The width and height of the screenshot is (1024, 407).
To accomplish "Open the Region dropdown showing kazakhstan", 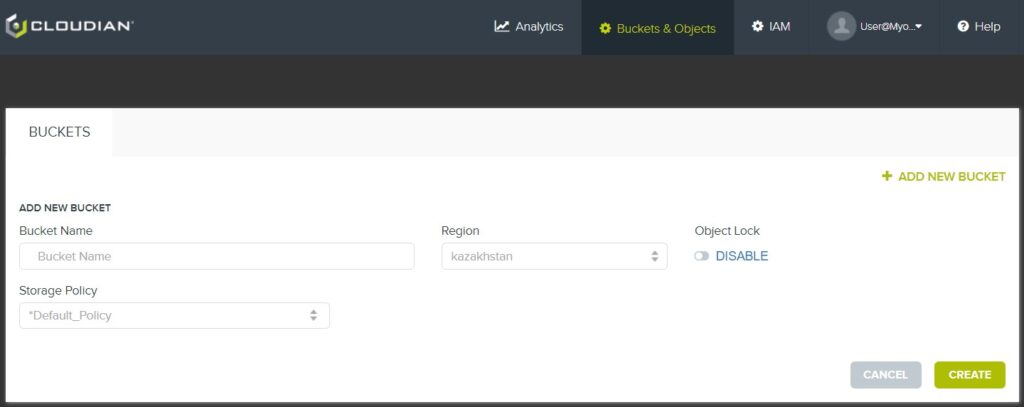I will point(554,256).
